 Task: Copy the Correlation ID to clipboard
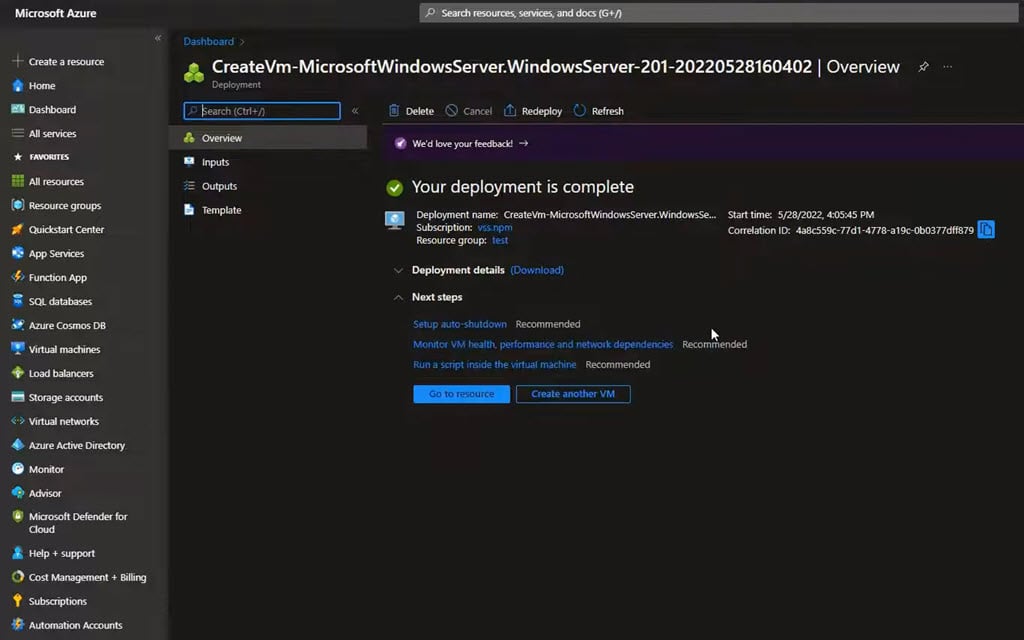point(986,230)
